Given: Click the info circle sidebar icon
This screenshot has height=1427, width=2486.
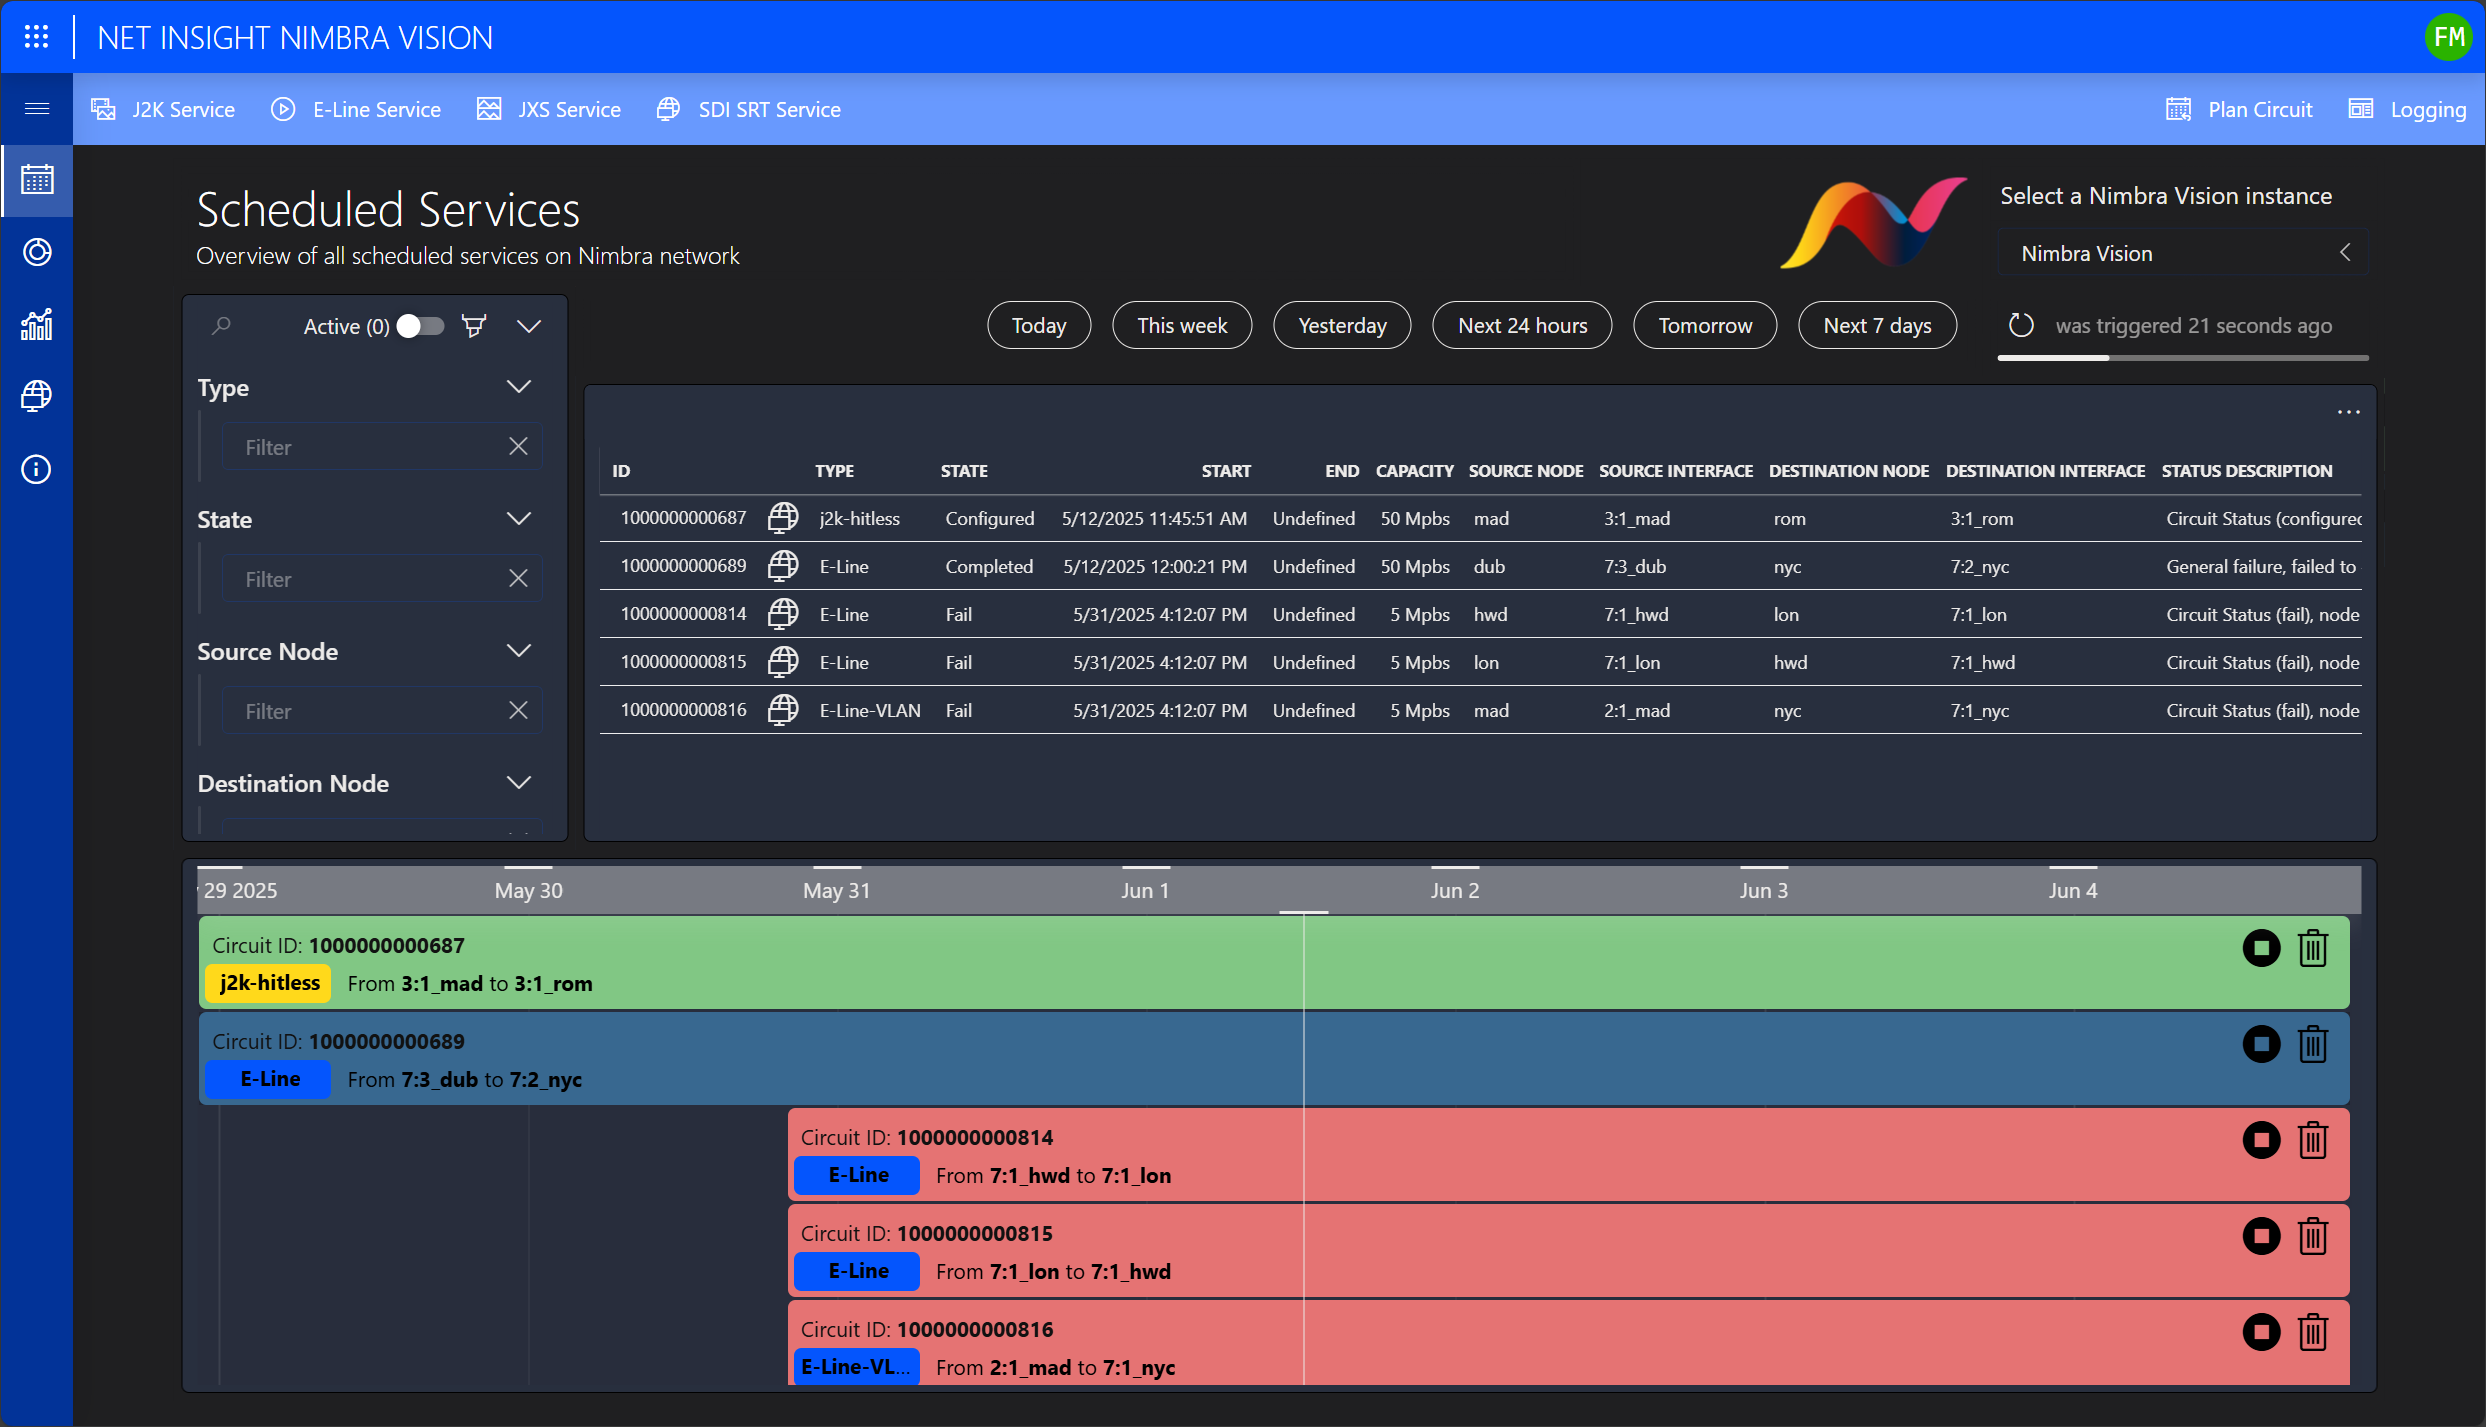Looking at the screenshot, I should point(37,469).
